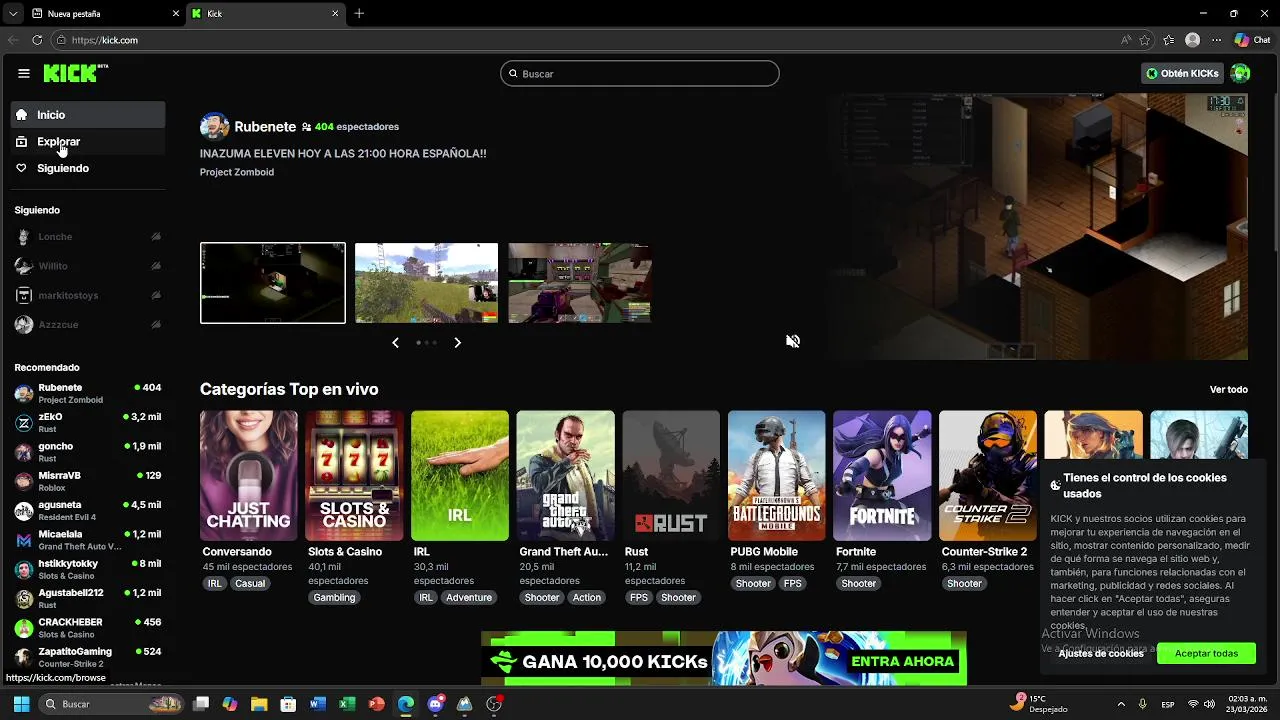
Task: Open the Slots & Casino category card
Action: [x=354, y=476]
